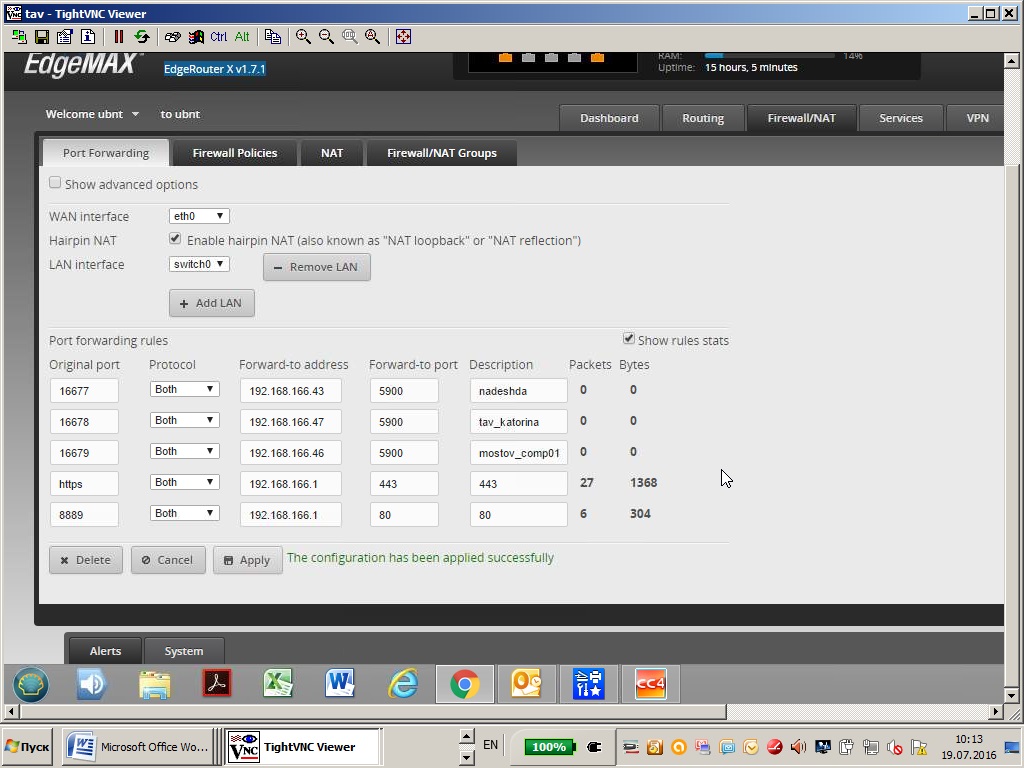Open Outlook in the remote taskbar

pos(526,684)
